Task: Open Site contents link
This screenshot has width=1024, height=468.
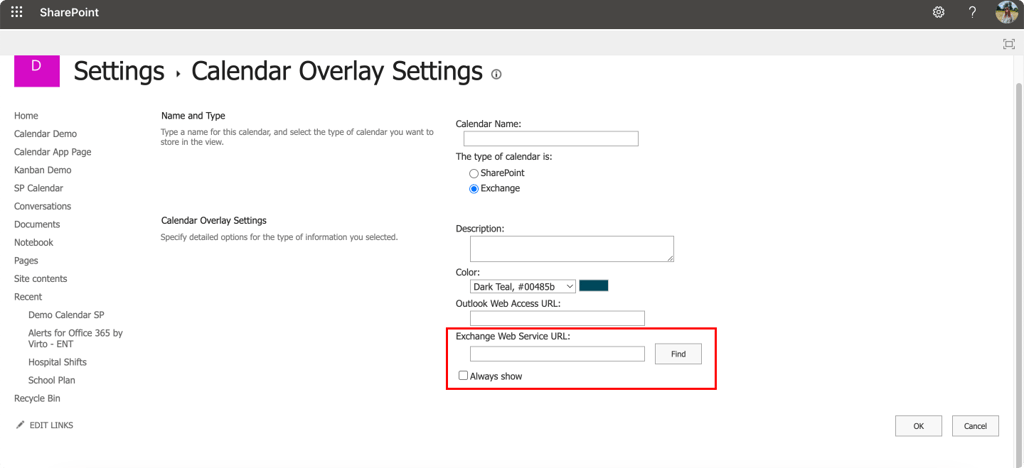Action: (40, 279)
